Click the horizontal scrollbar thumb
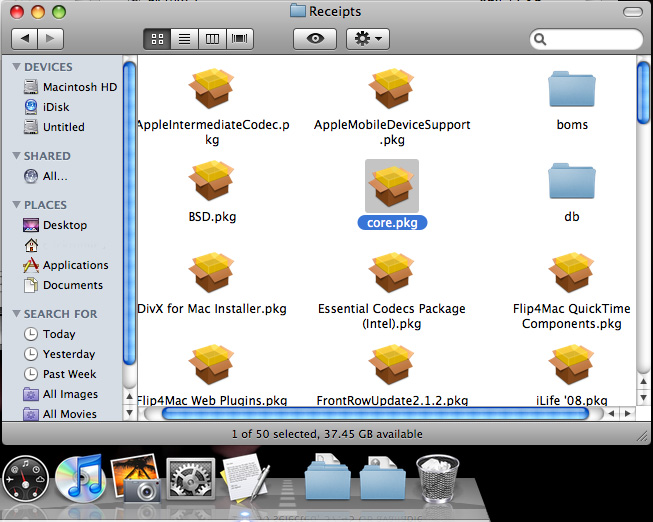 (375, 414)
